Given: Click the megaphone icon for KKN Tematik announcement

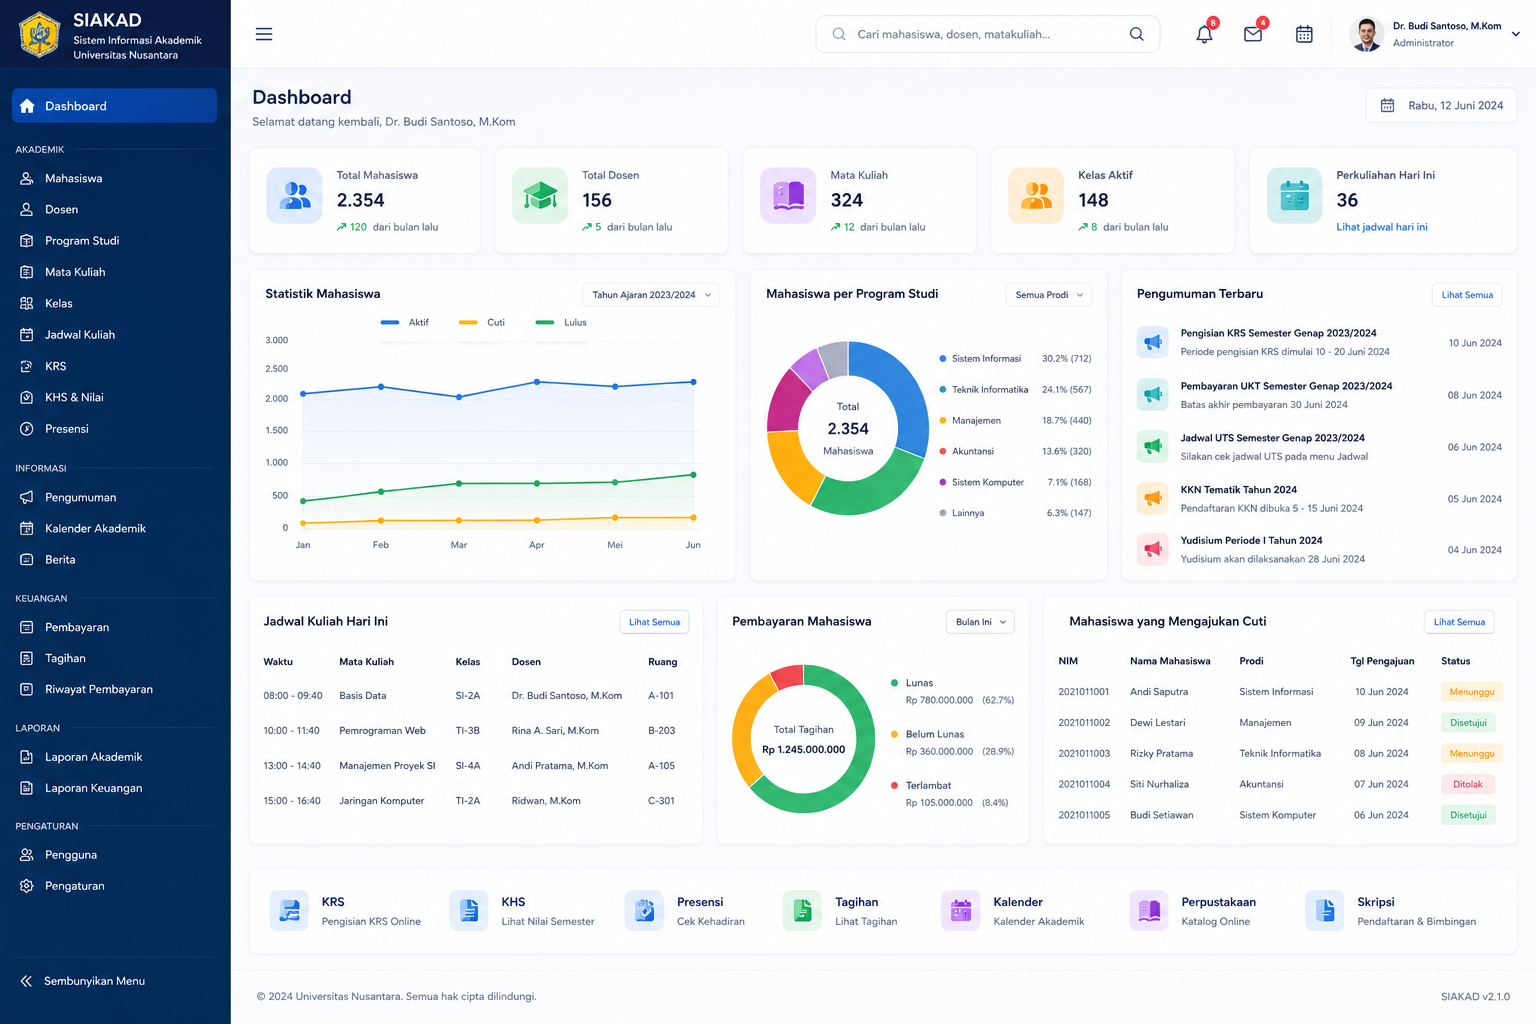Looking at the screenshot, I should (x=1153, y=498).
